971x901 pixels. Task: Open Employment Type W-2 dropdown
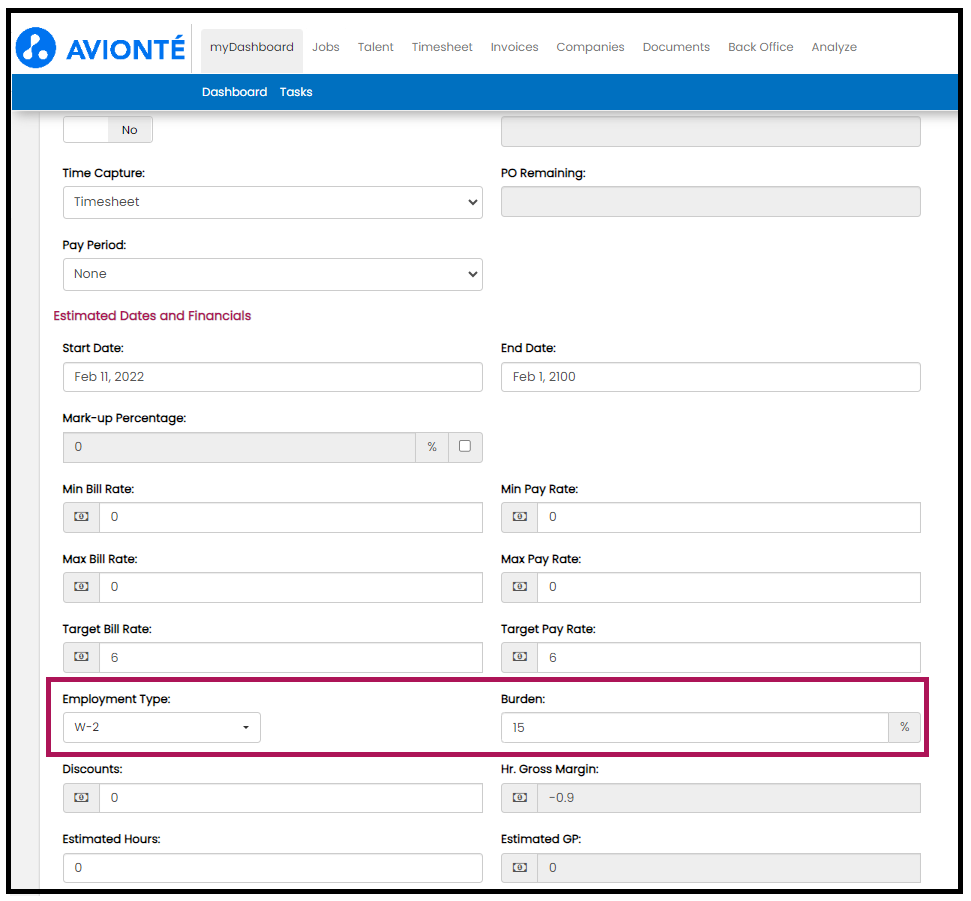point(161,727)
